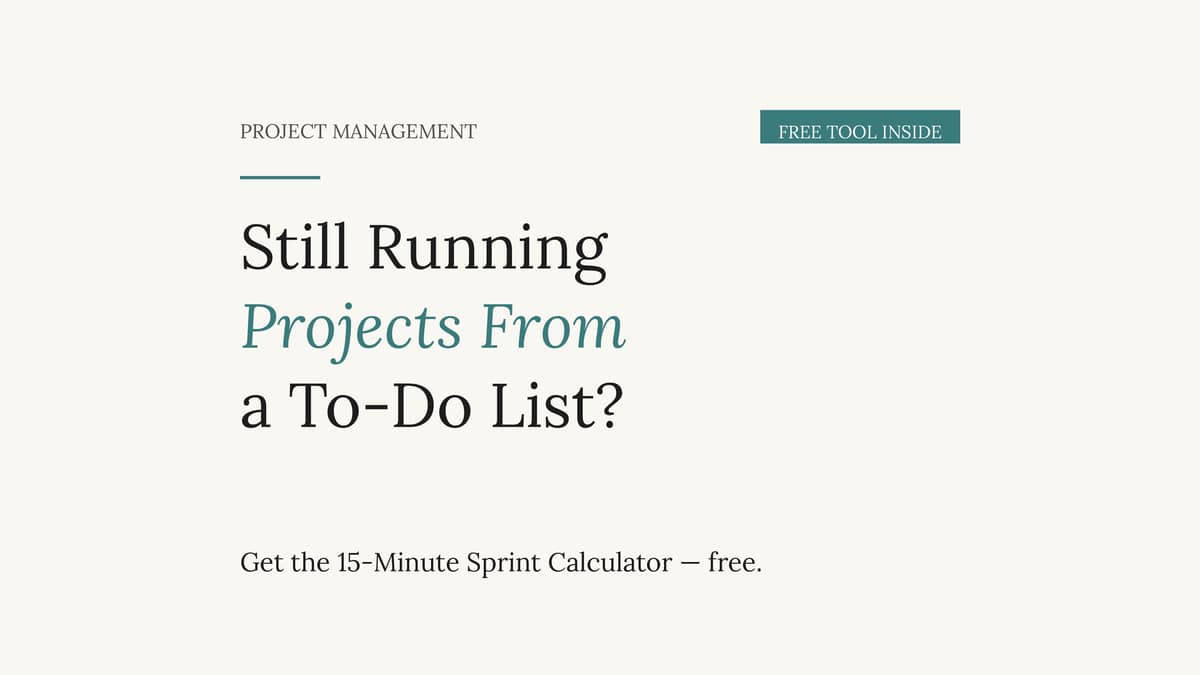Select the PROJECT MANAGEMENT category label
Image resolution: width=1200 pixels, height=675 pixels.
(x=358, y=131)
